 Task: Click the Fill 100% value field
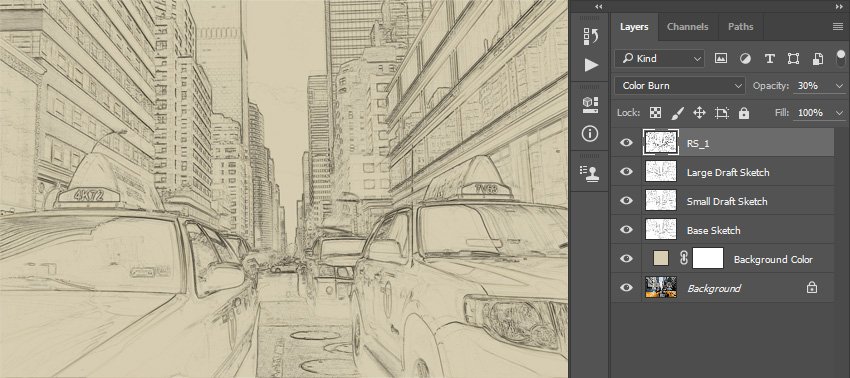click(812, 113)
